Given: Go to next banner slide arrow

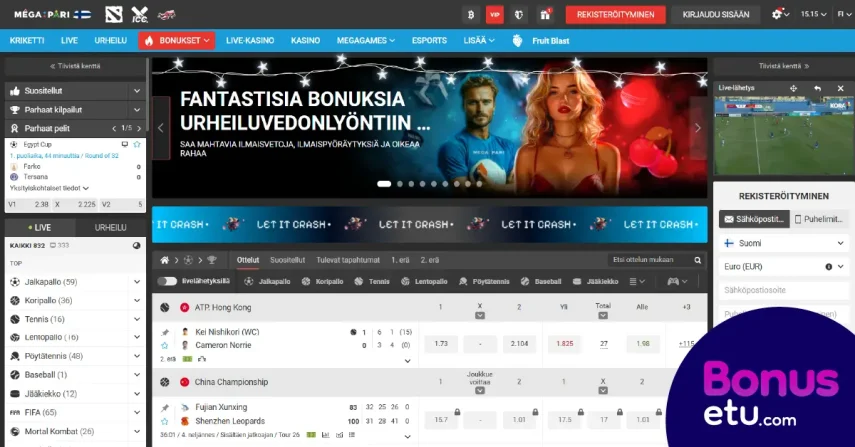Looking at the screenshot, I should tap(697, 128).
